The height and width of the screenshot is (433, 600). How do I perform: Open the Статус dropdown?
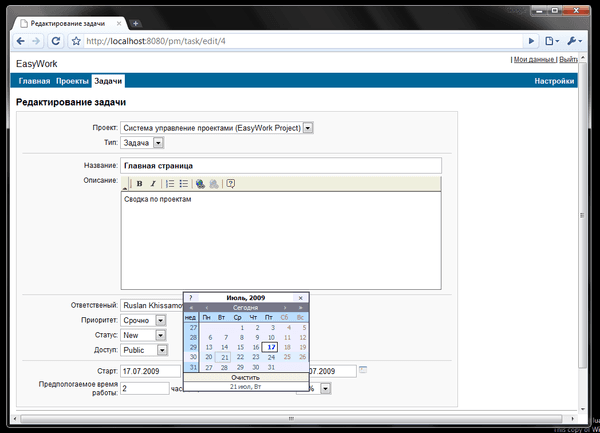coord(161,335)
